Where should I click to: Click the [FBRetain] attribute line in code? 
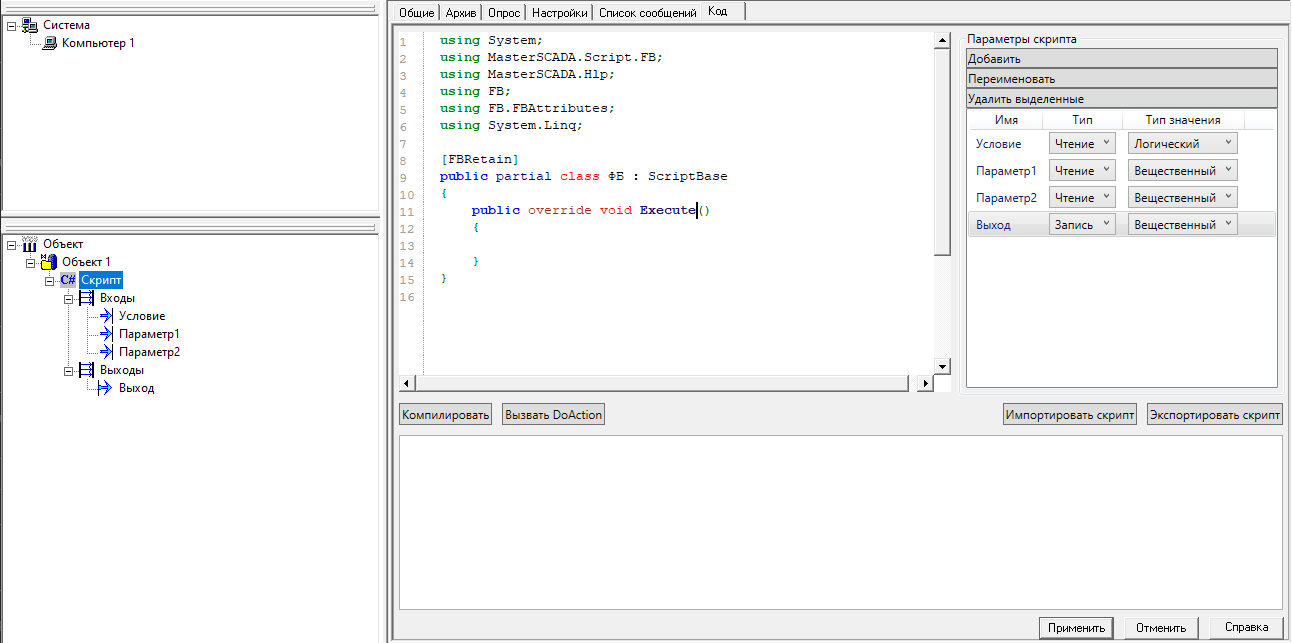coord(479,159)
